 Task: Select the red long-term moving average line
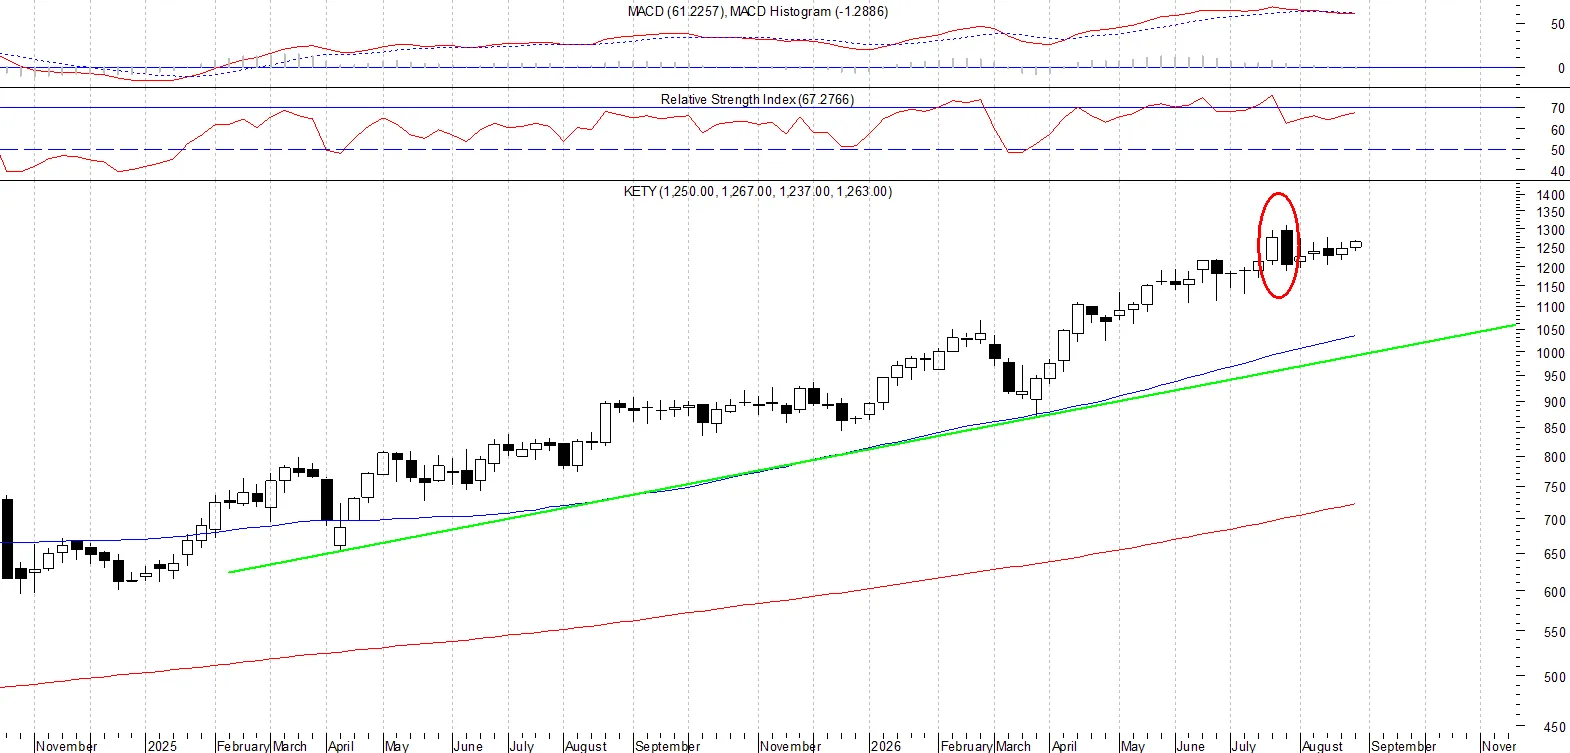point(678,614)
